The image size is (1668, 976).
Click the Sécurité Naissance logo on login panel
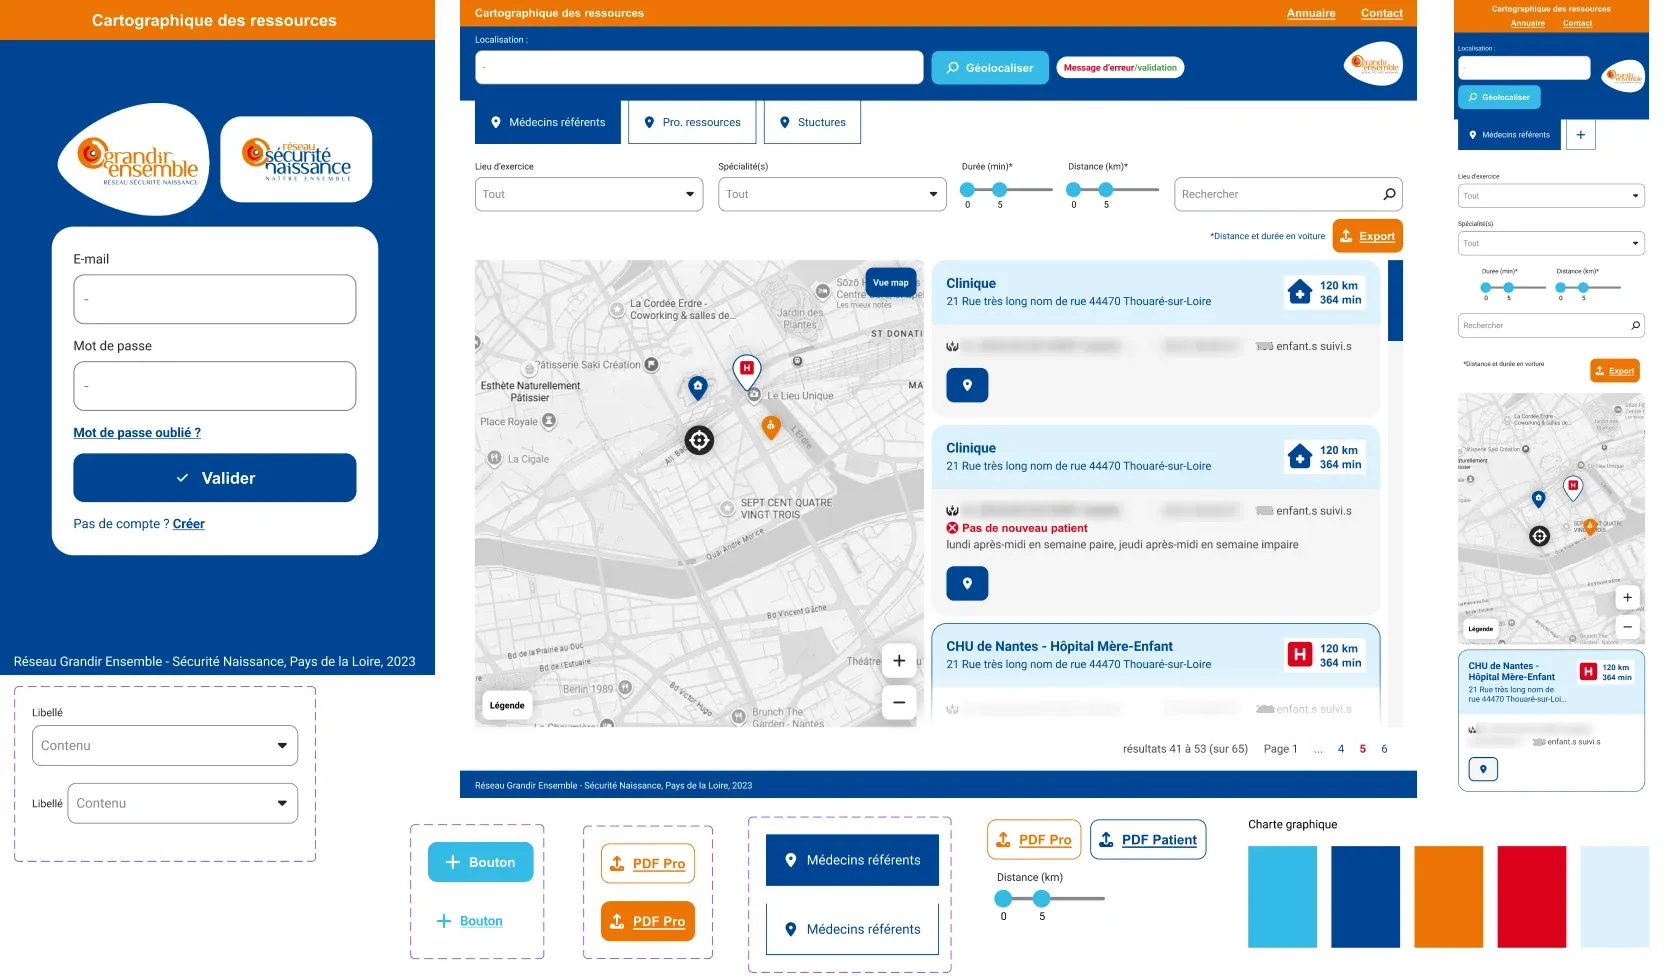[296, 159]
